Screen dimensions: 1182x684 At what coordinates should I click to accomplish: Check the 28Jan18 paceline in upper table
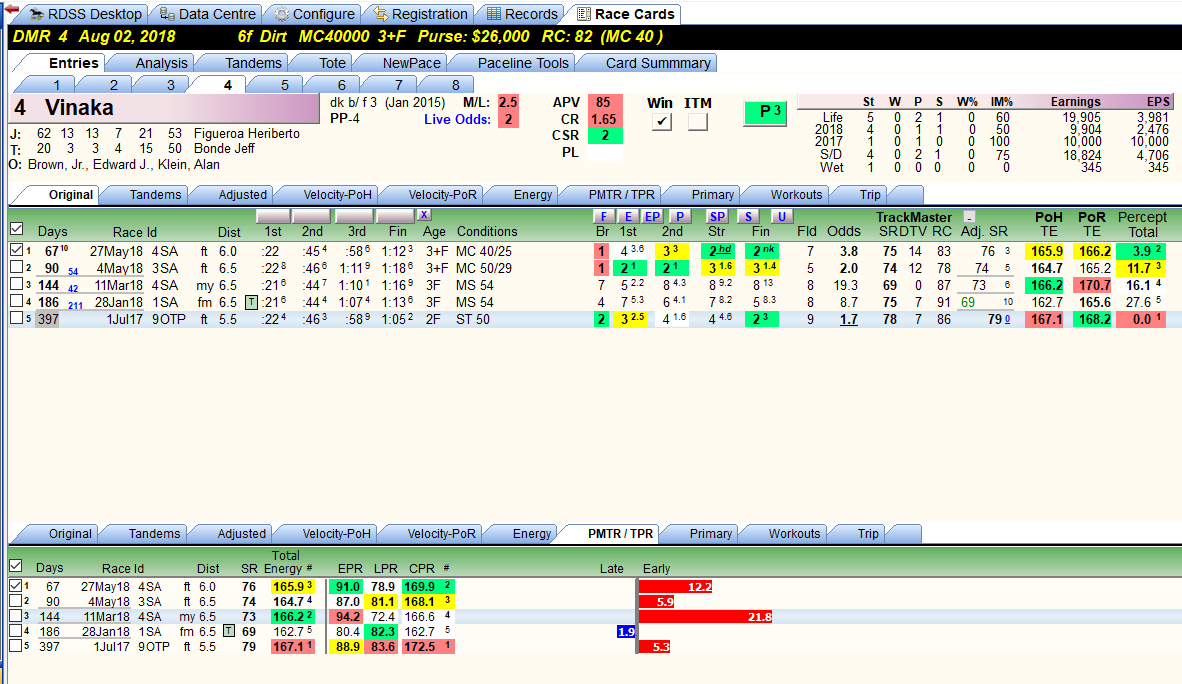point(17,302)
